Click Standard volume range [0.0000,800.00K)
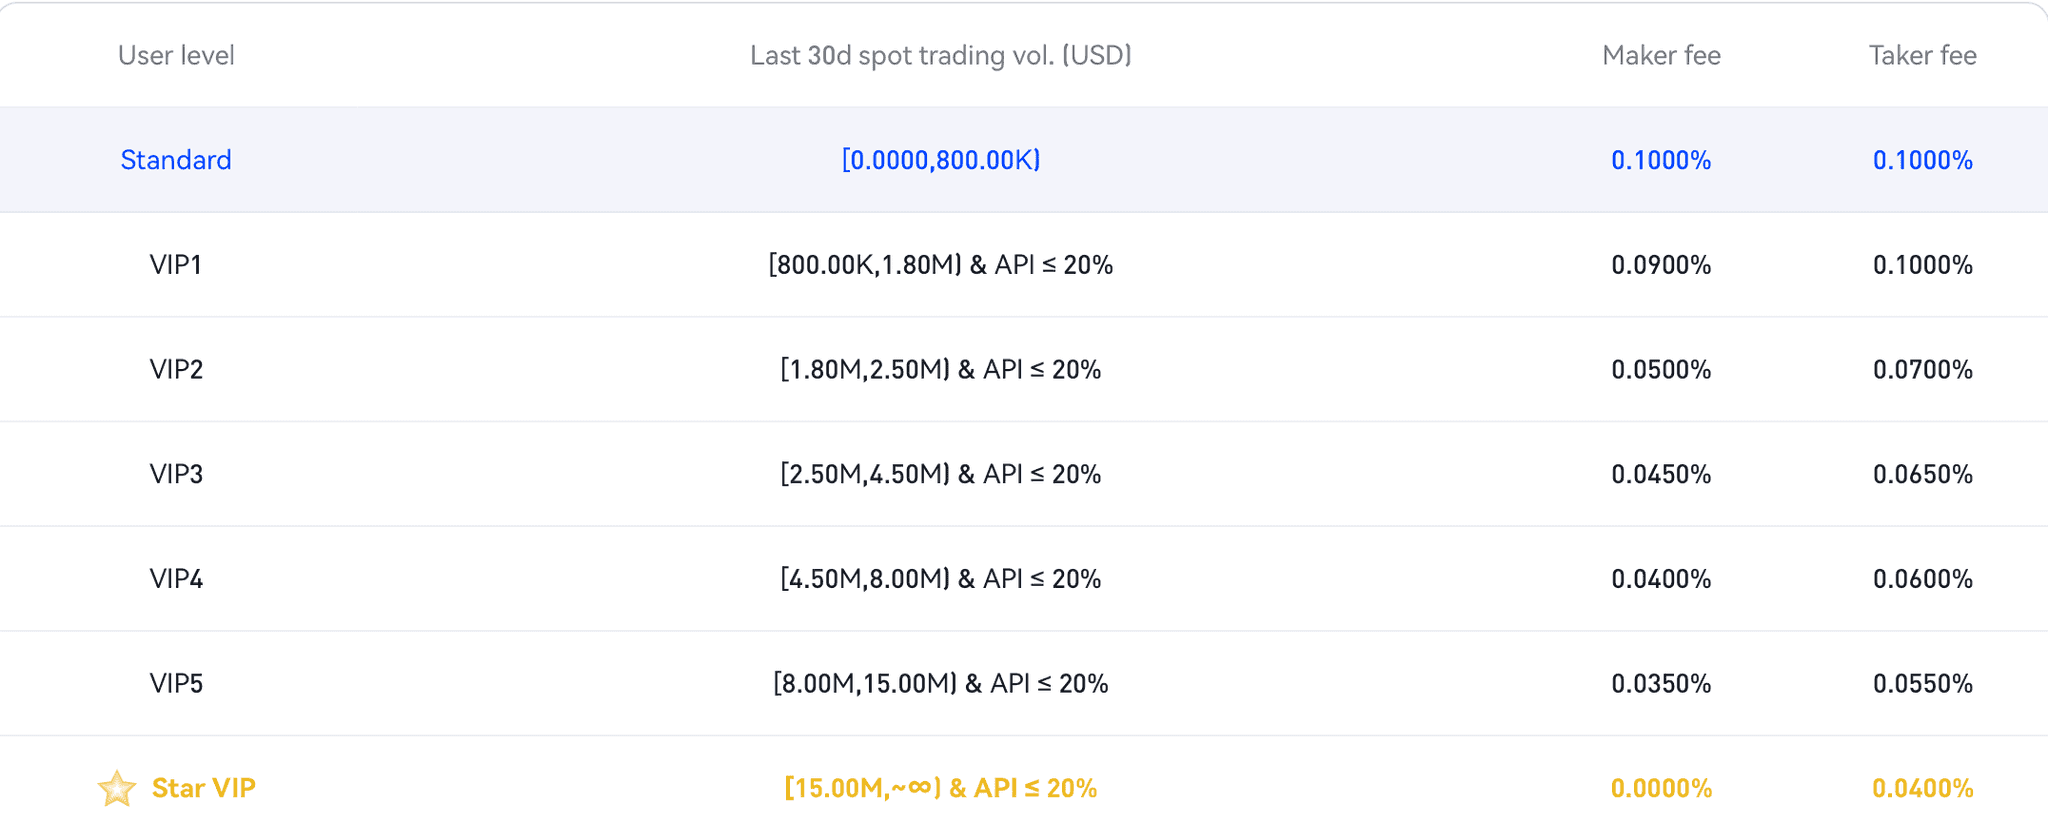The height and width of the screenshot is (839, 2048). 940,160
